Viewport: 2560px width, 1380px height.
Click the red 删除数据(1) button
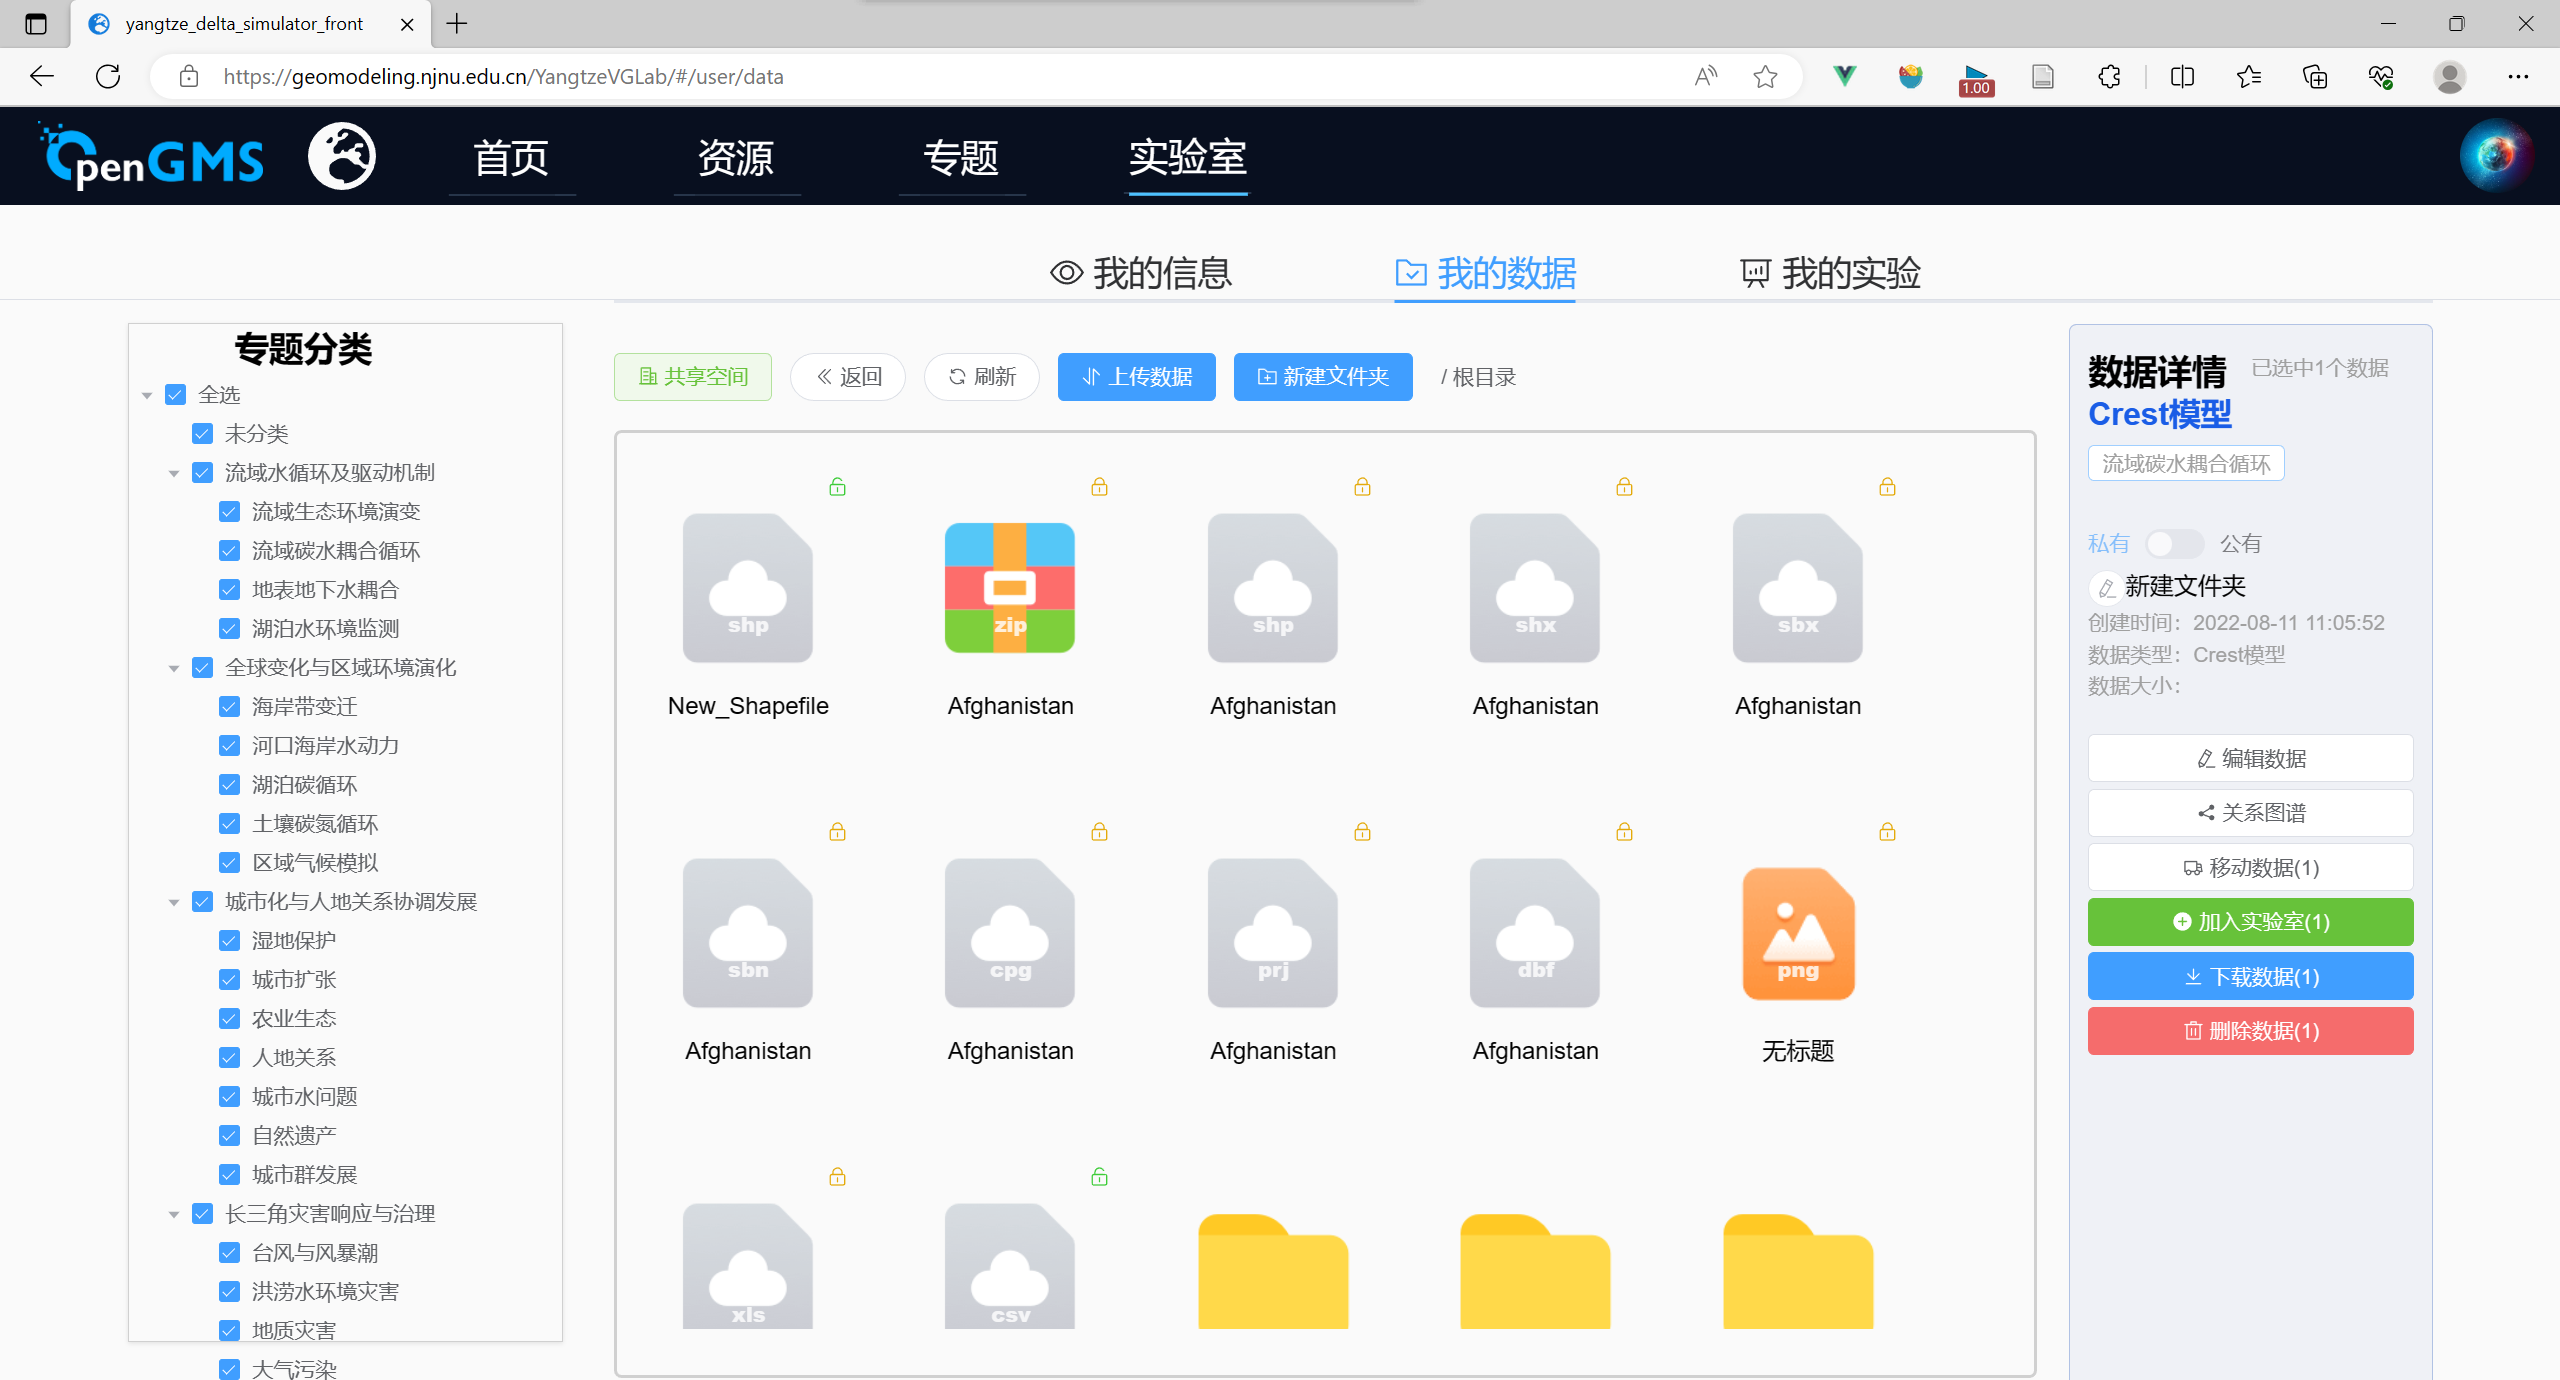pos(2249,1031)
